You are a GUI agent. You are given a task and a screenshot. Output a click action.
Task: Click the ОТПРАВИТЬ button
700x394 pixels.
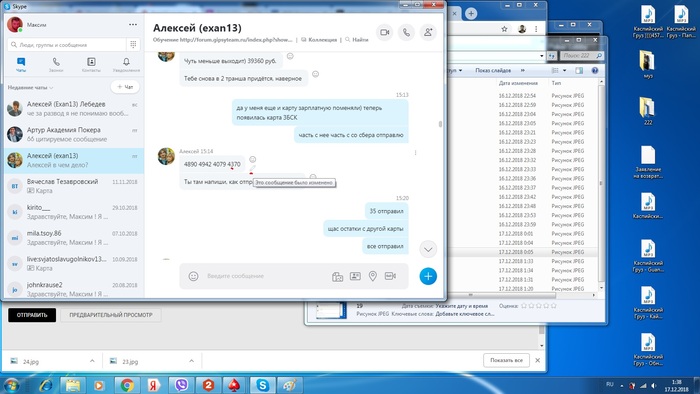pyautogui.click(x=32, y=315)
